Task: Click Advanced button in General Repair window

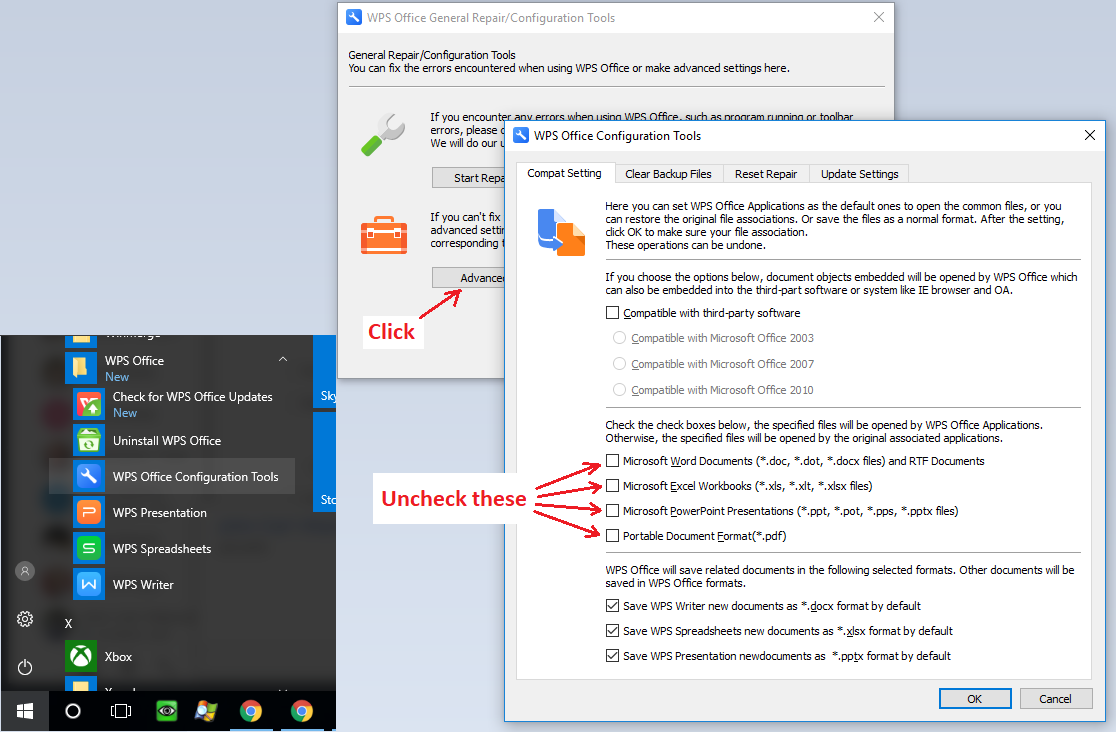Action: click(x=468, y=278)
